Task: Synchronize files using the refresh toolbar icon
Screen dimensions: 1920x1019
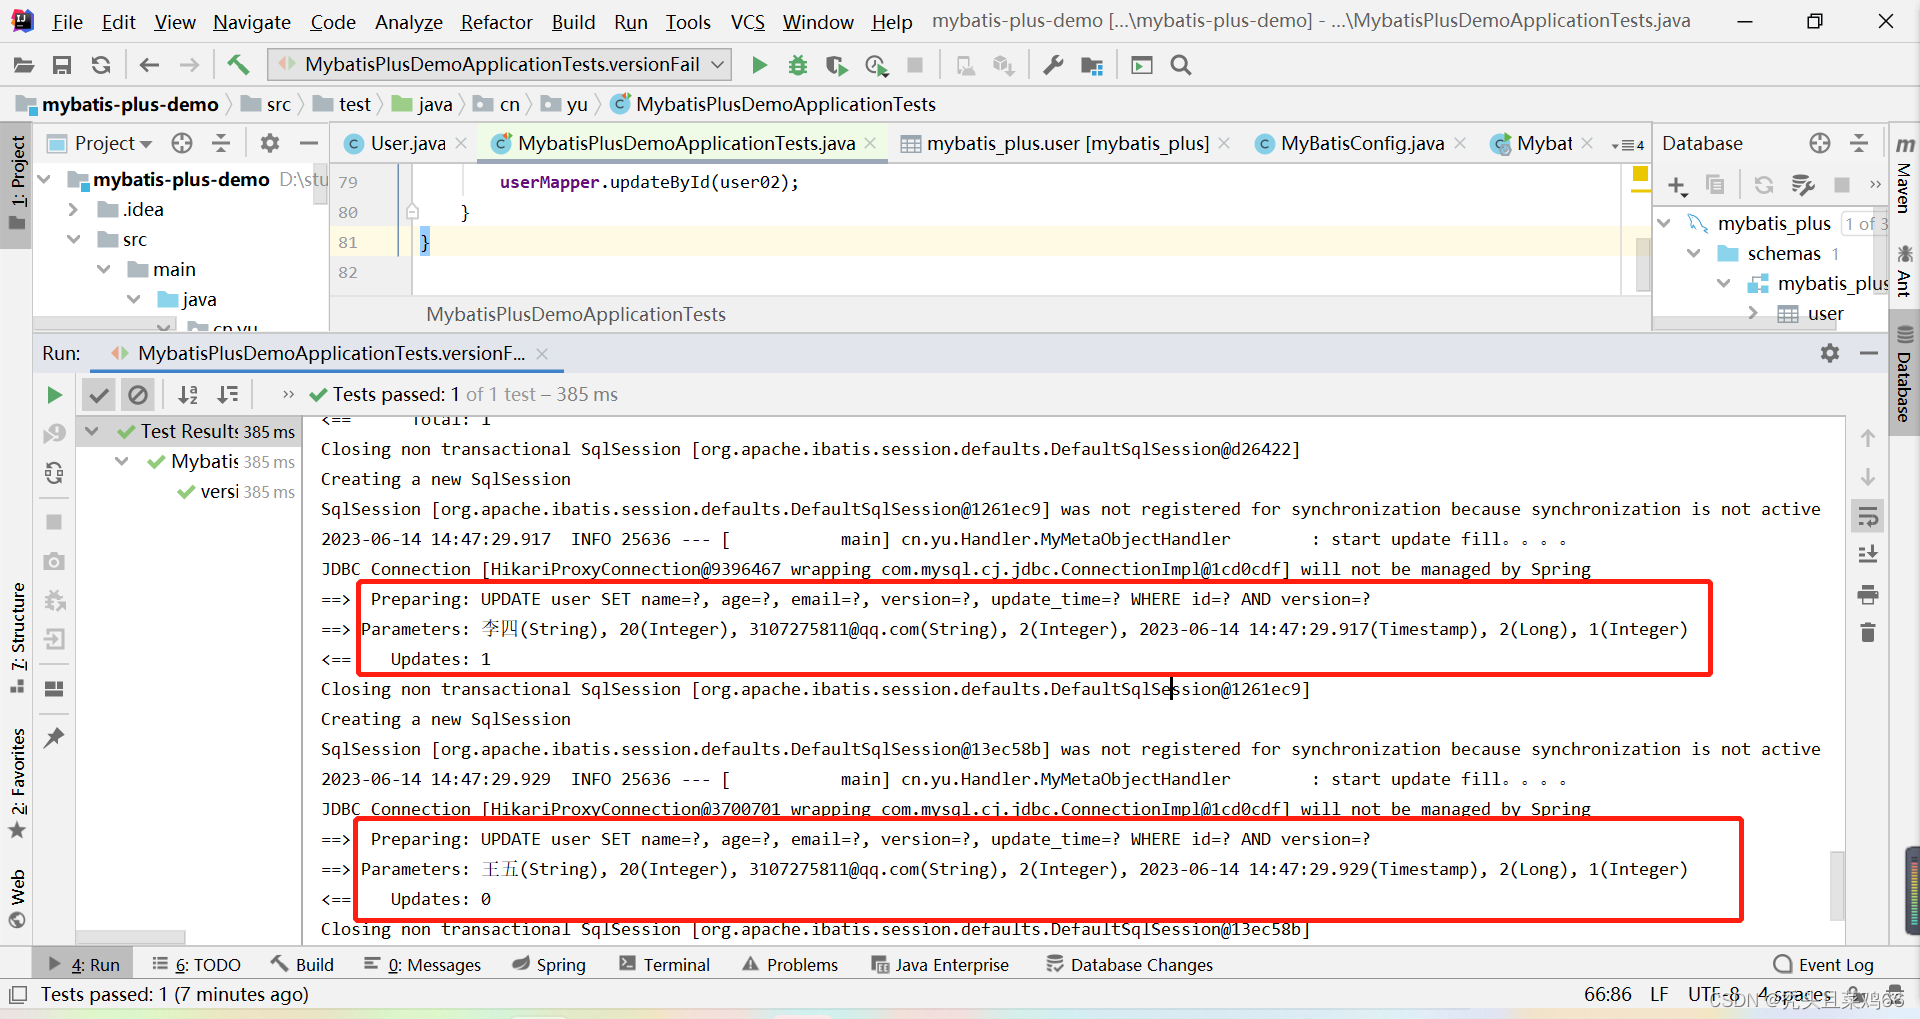Action: click(101, 65)
